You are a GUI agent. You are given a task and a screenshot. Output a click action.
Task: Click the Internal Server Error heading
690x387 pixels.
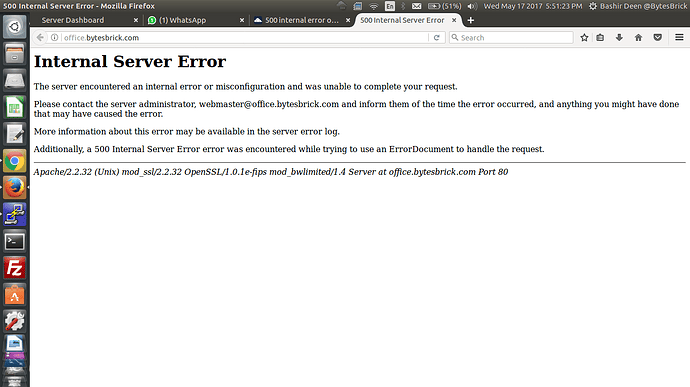(x=130, y=62)
